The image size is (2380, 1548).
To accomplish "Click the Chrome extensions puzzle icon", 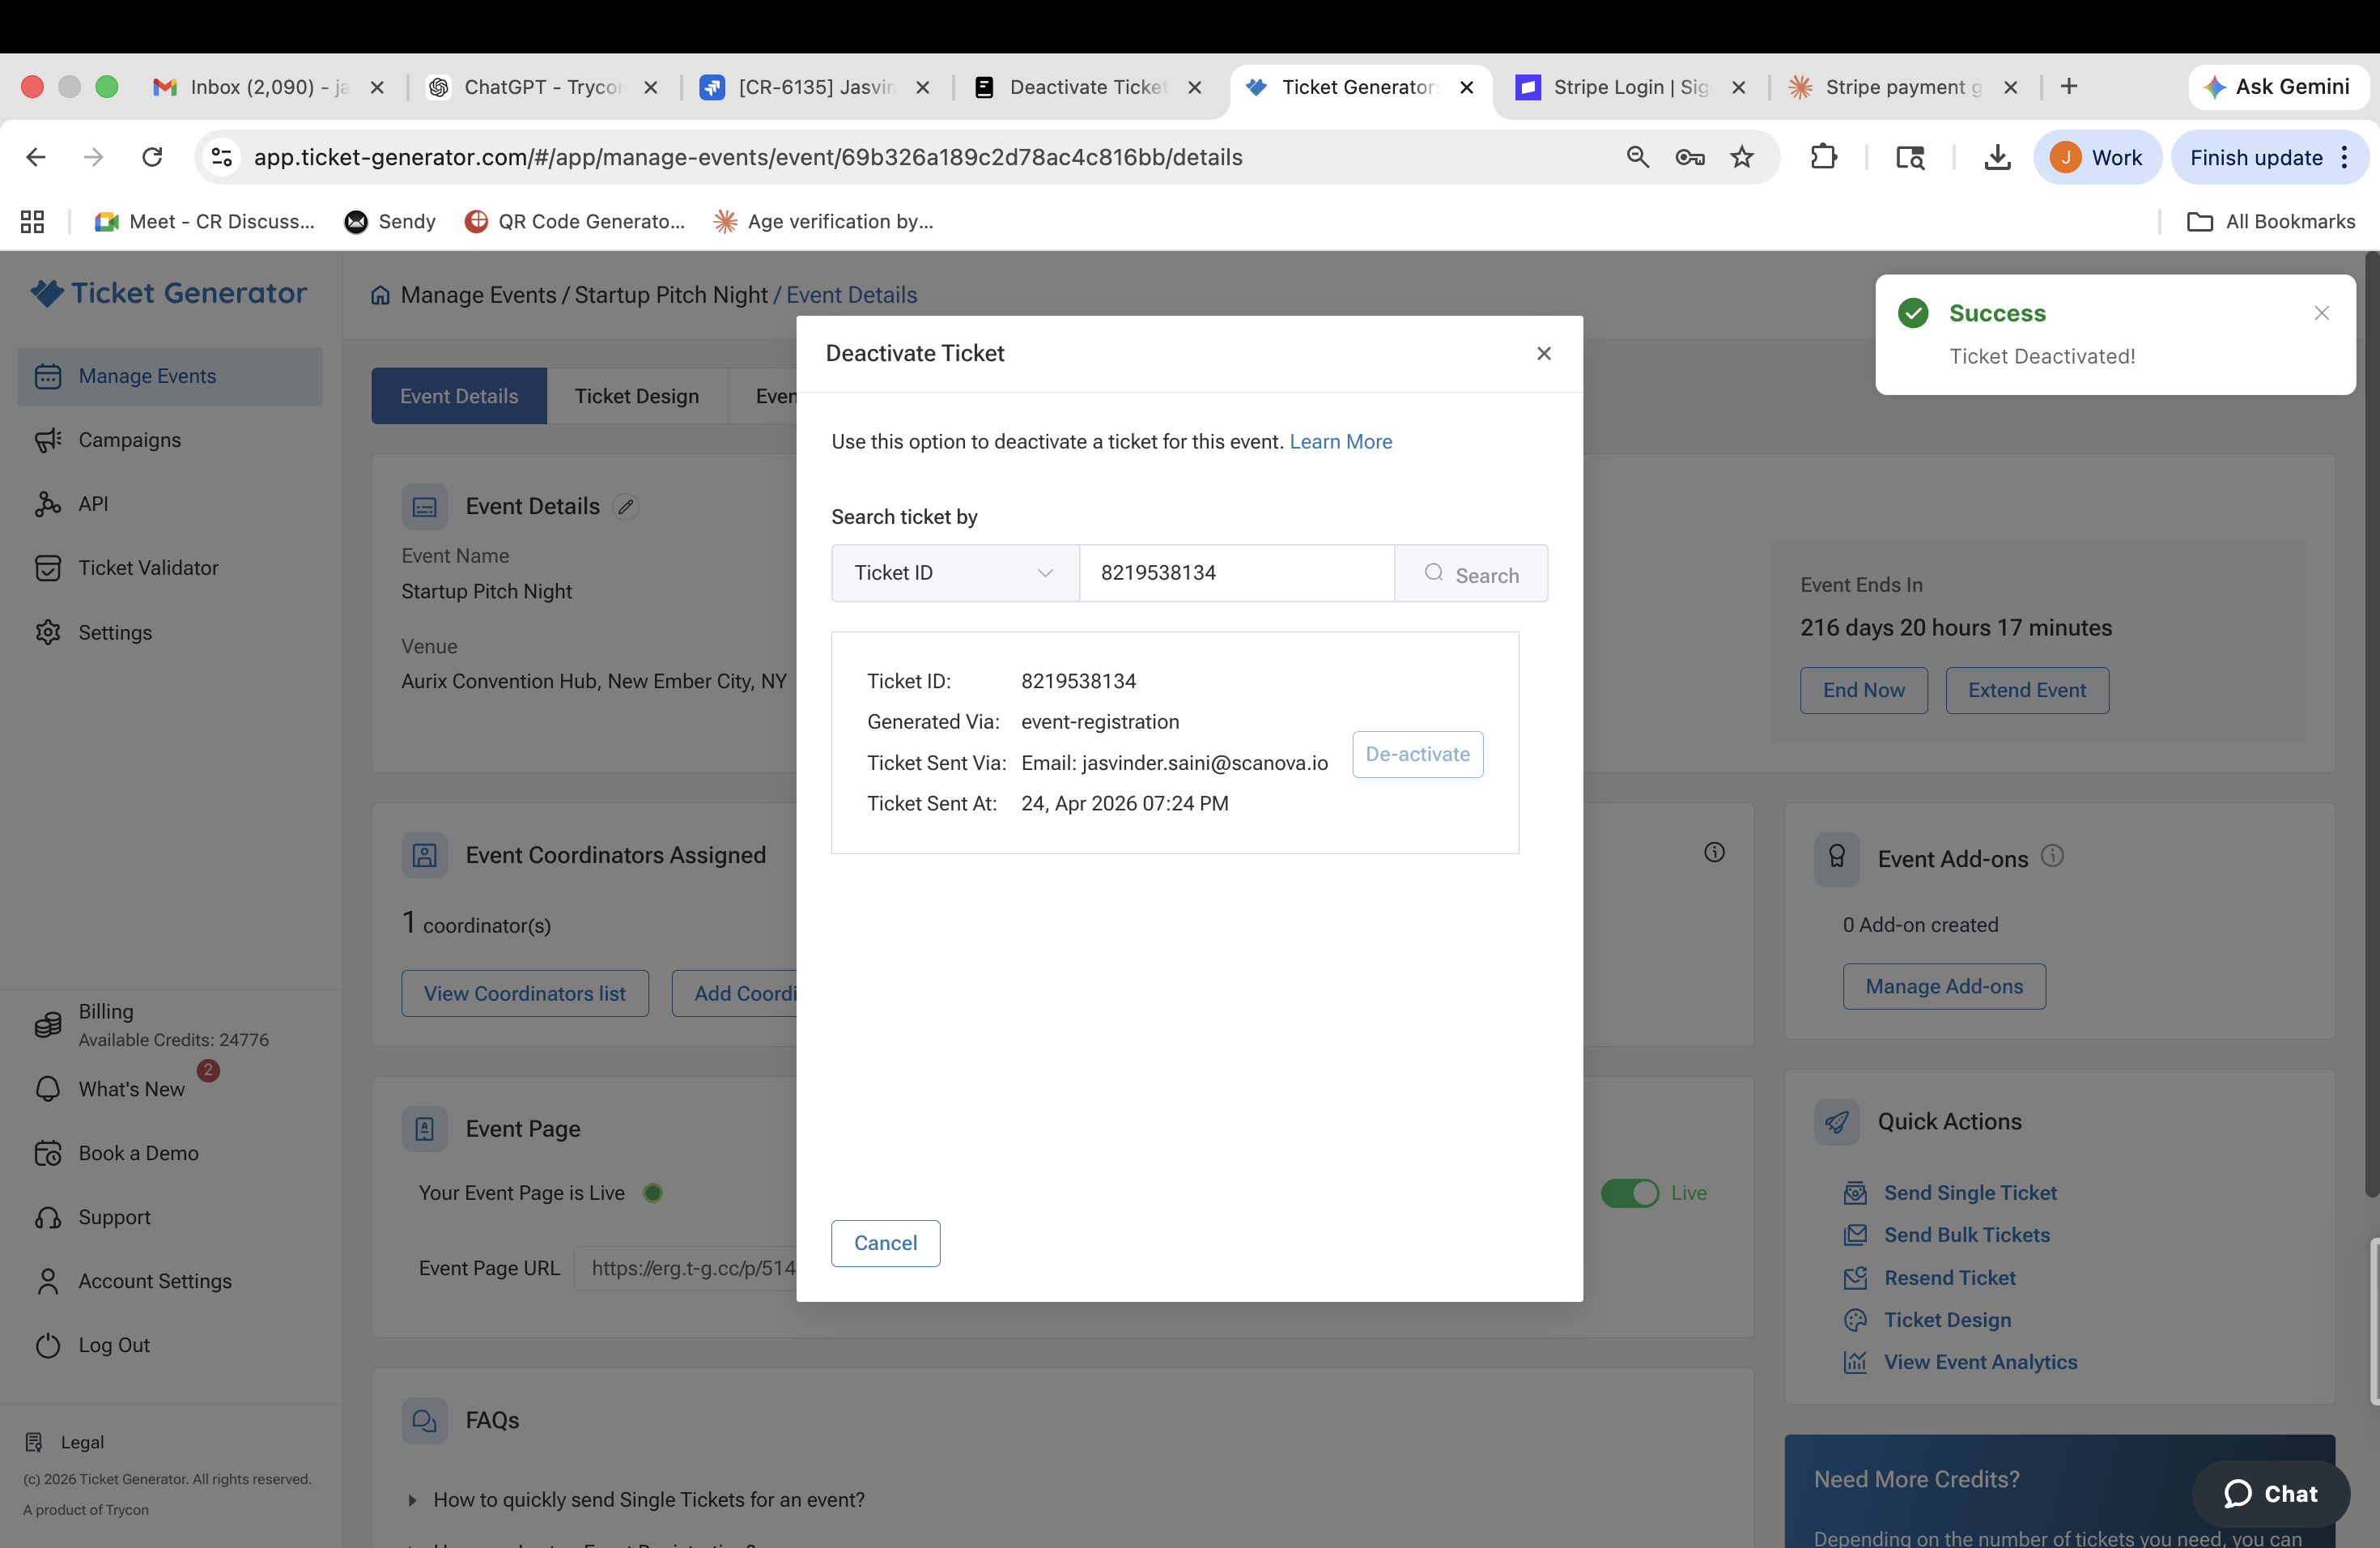I will click(x=1824, y=157).
